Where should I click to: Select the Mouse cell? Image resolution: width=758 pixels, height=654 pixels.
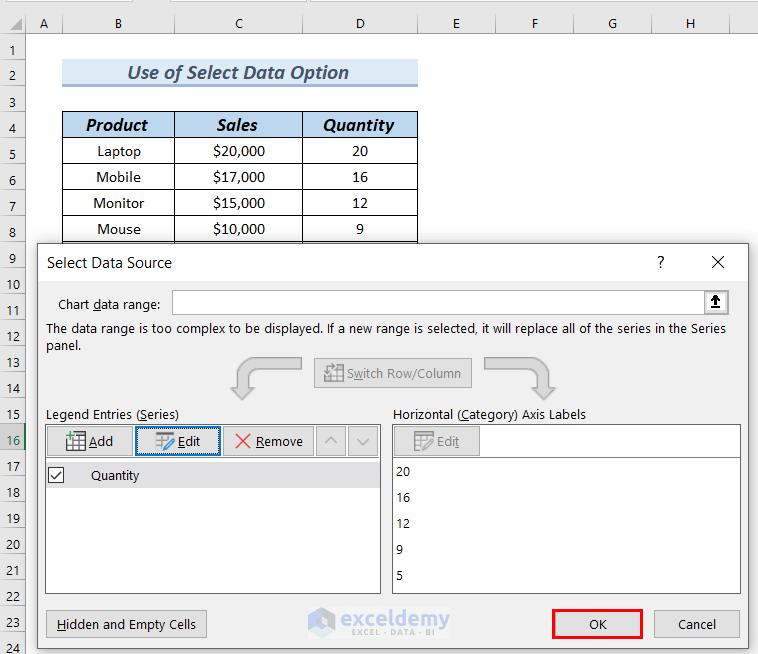118,229
